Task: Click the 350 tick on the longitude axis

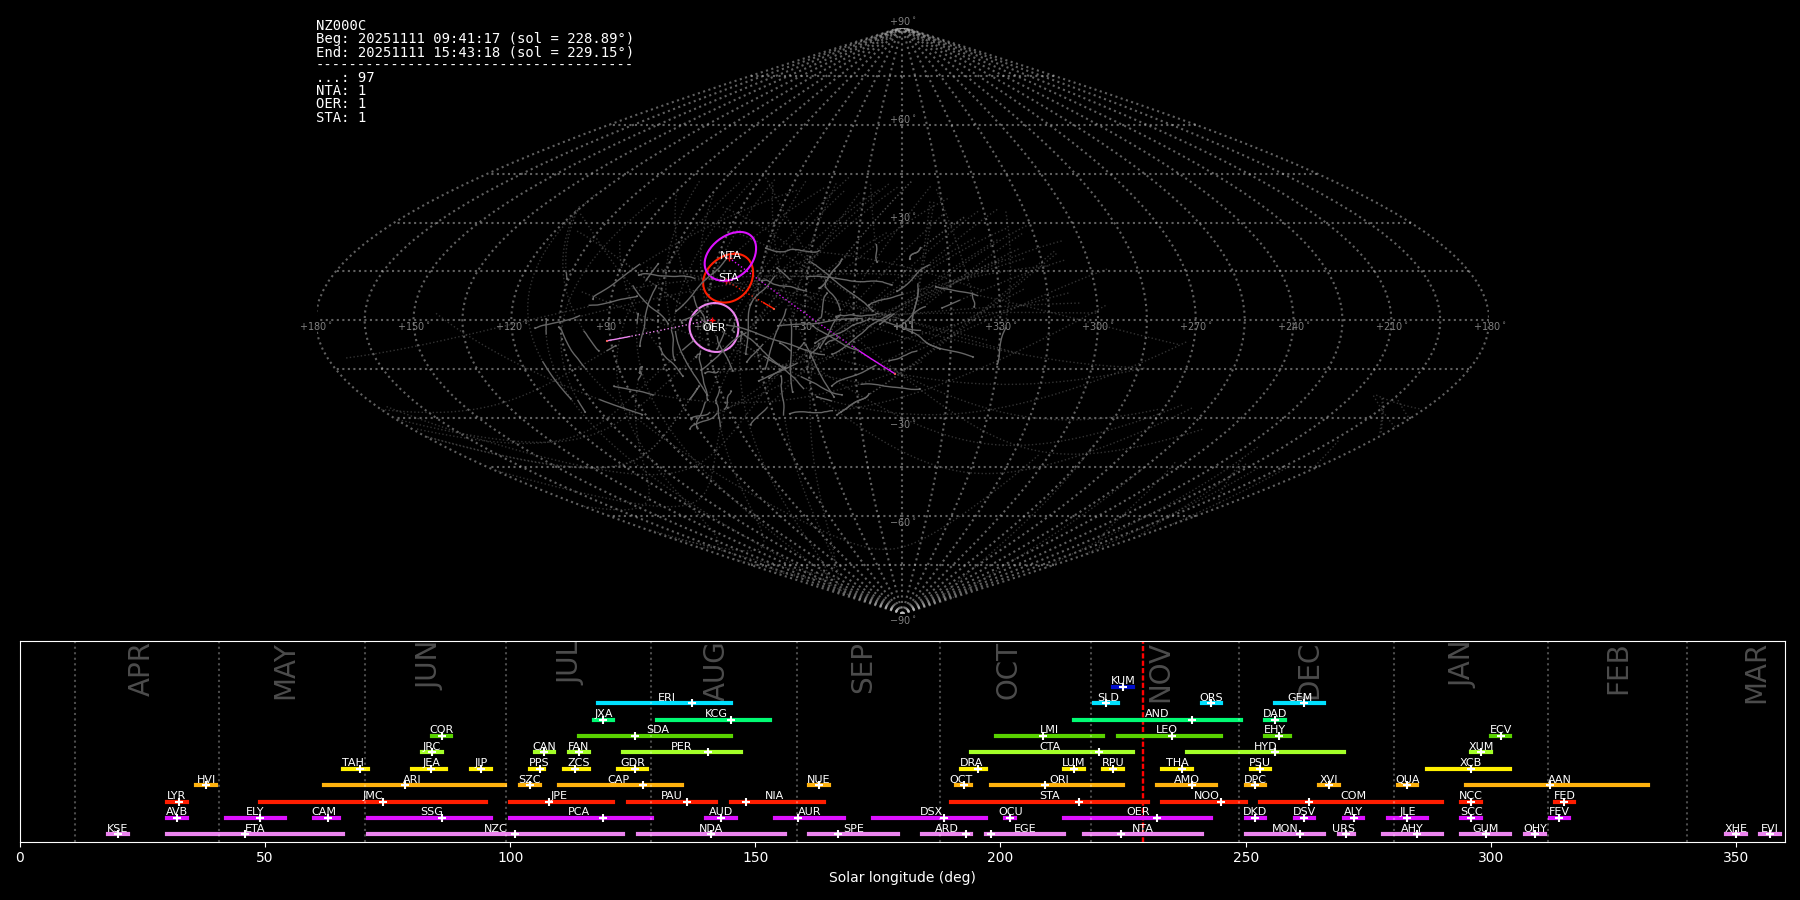Action: tap(1736, 857)
